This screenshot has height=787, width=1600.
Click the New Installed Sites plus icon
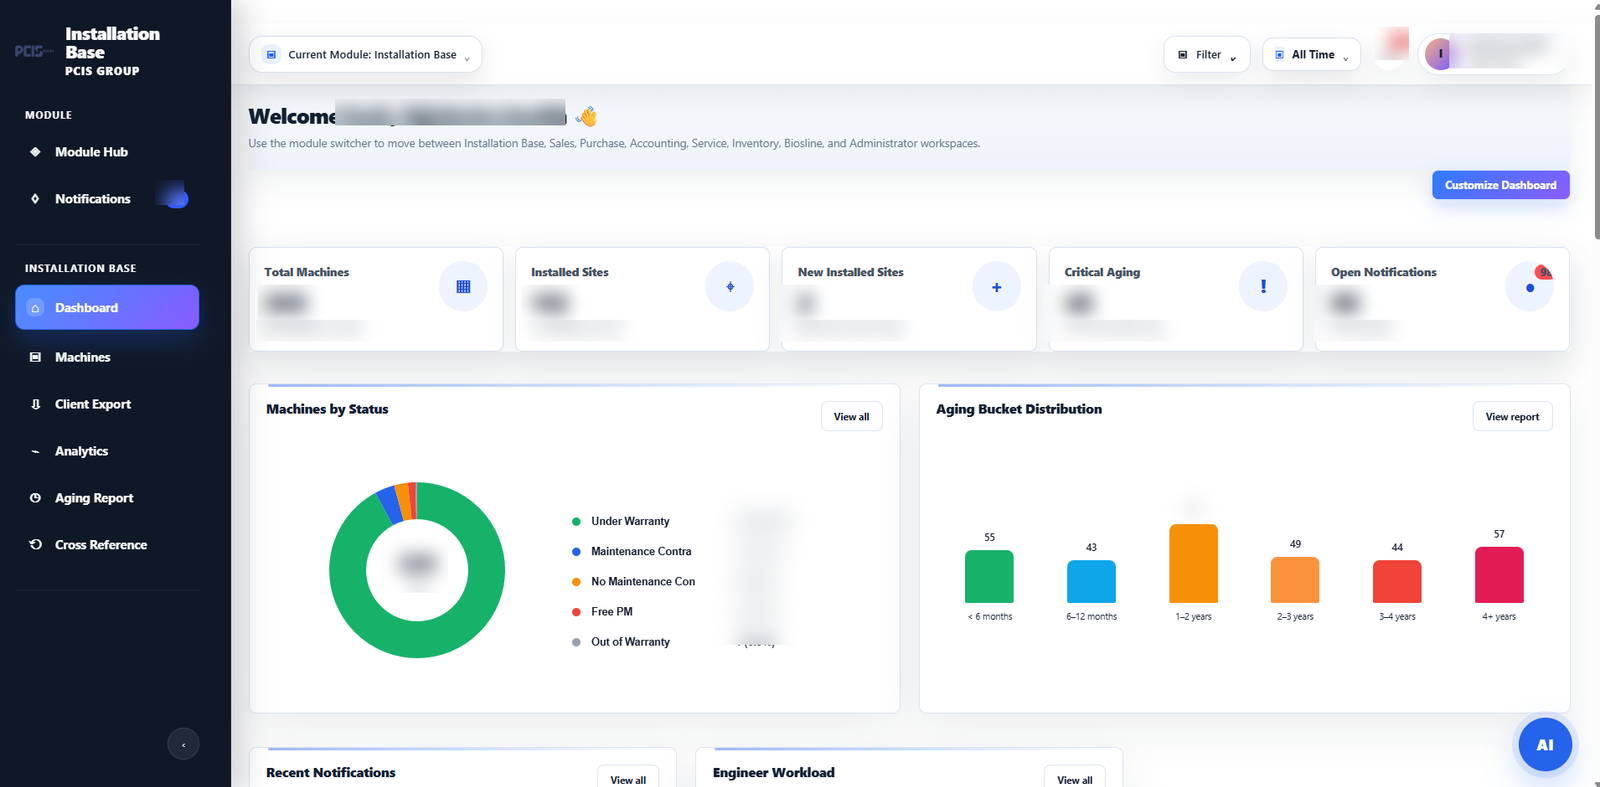(997, 287)
